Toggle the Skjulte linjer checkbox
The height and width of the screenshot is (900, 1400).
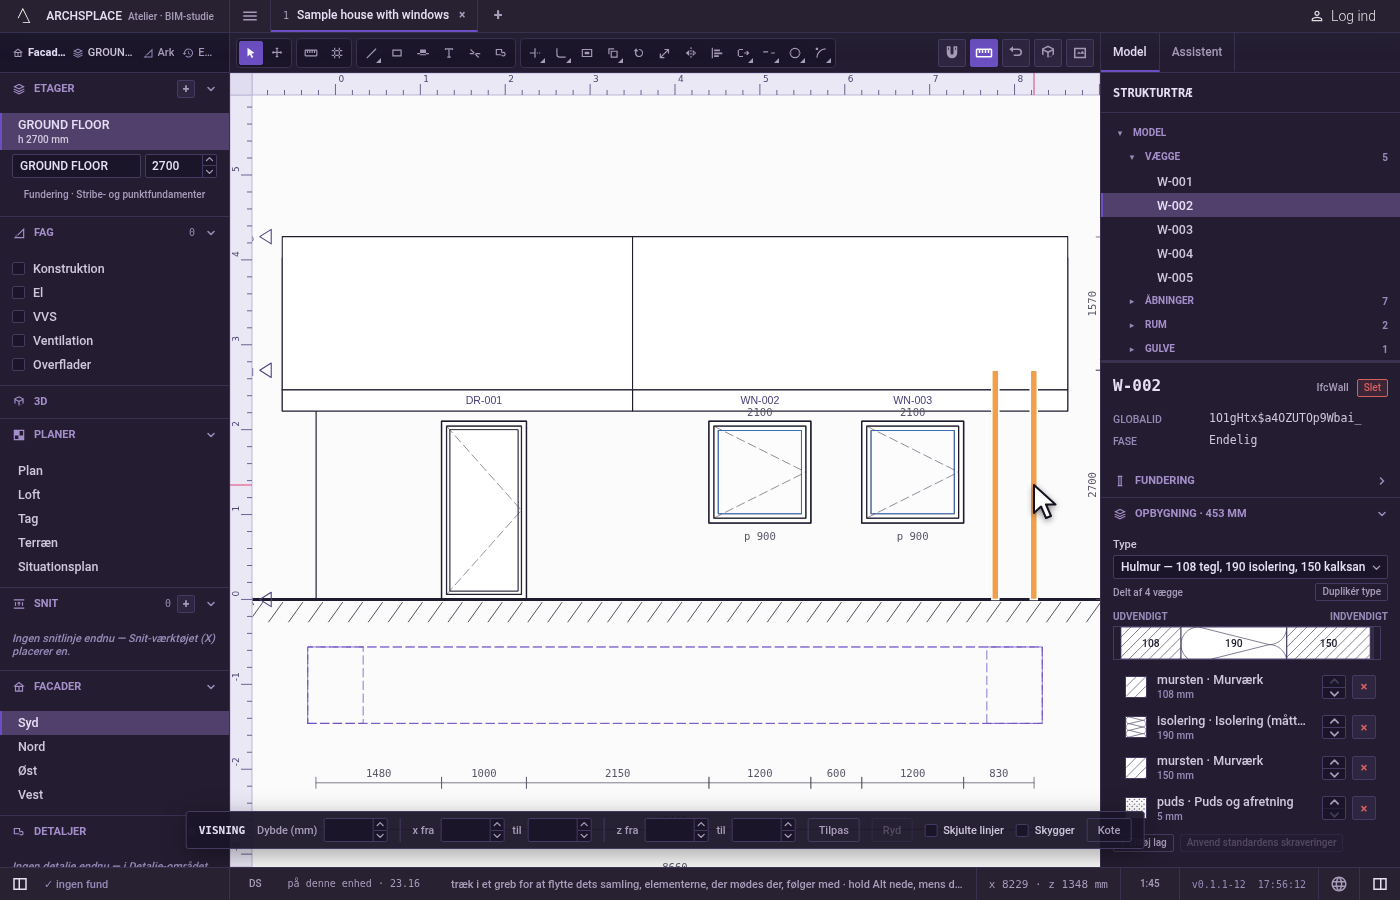931,830
